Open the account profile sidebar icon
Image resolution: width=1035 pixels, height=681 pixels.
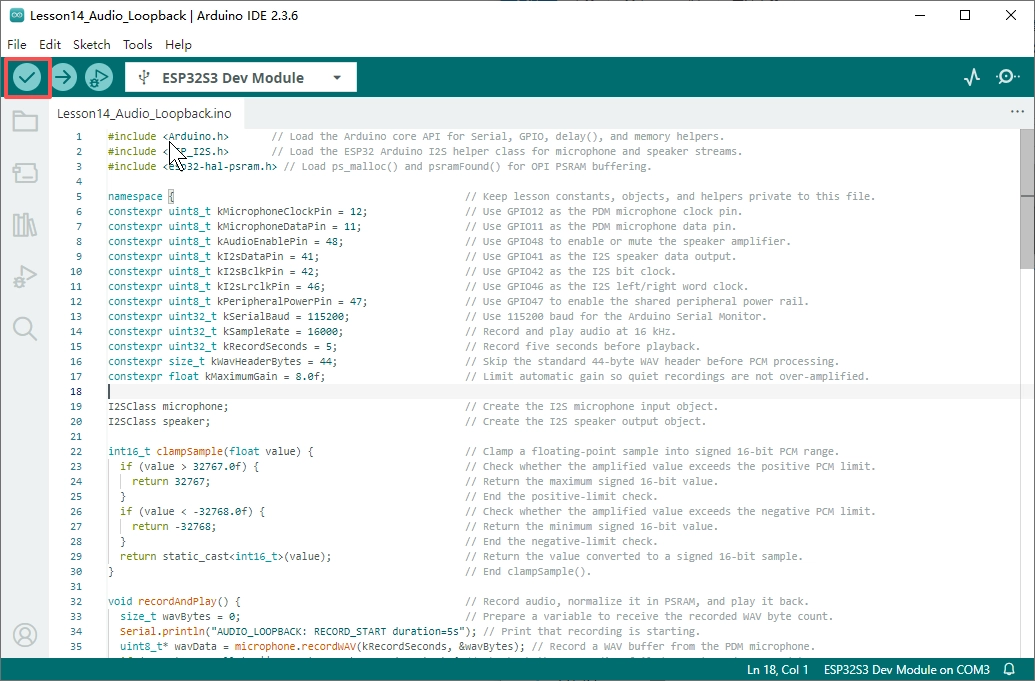click(x=25, y=635)
